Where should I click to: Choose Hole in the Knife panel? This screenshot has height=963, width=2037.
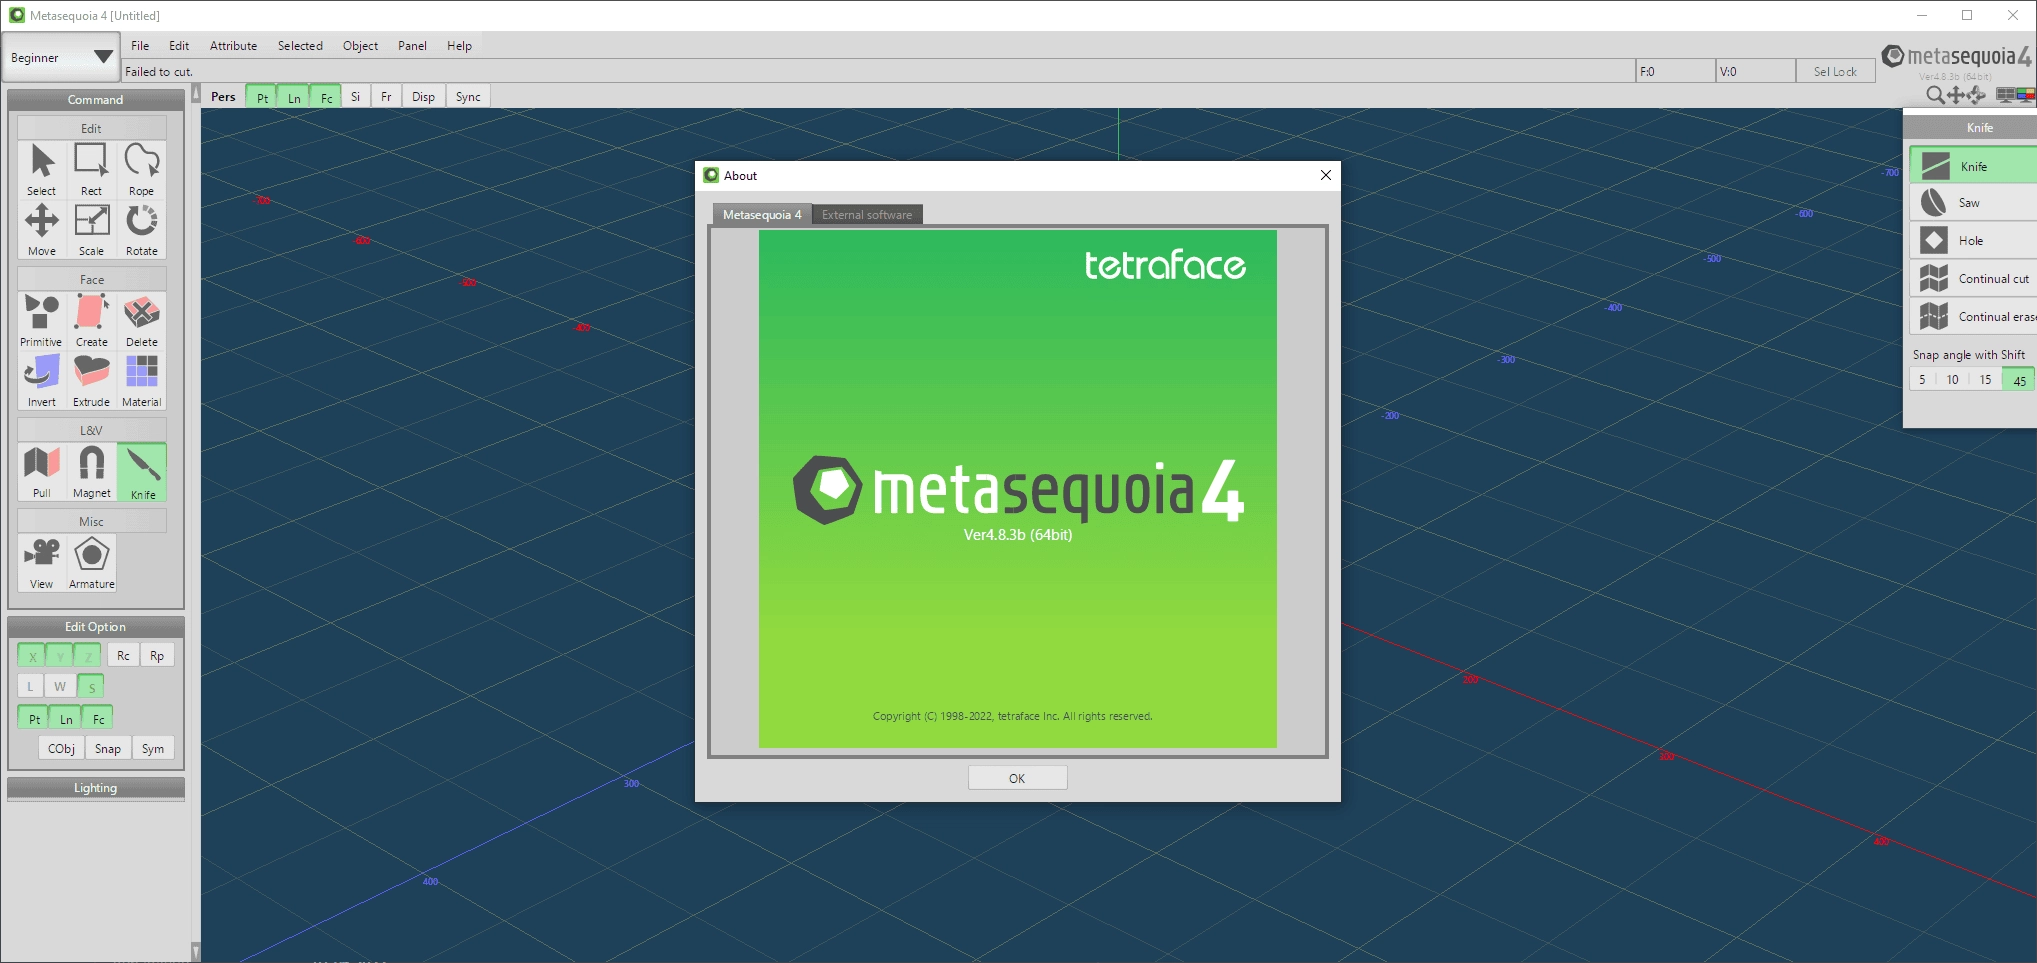(x=1973, y=241)
